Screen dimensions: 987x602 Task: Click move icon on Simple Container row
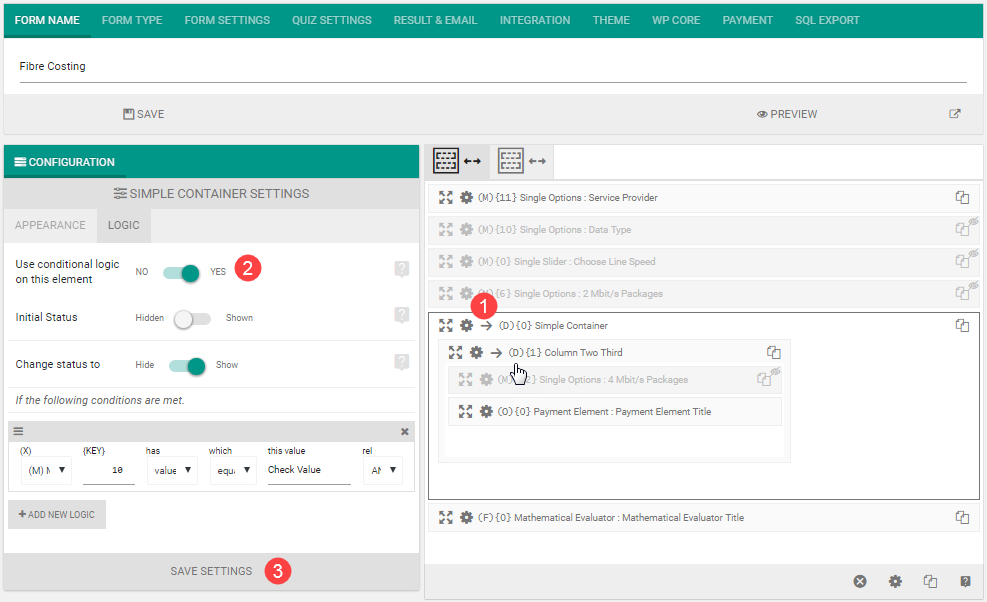point(446,326)
